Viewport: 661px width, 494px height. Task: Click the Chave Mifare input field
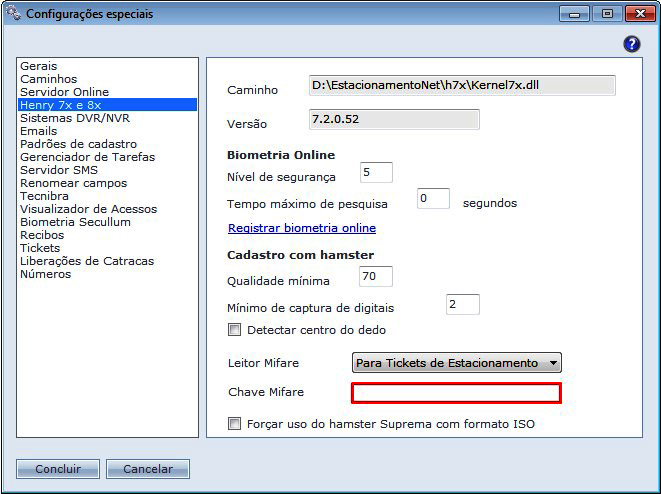point(455,392)
